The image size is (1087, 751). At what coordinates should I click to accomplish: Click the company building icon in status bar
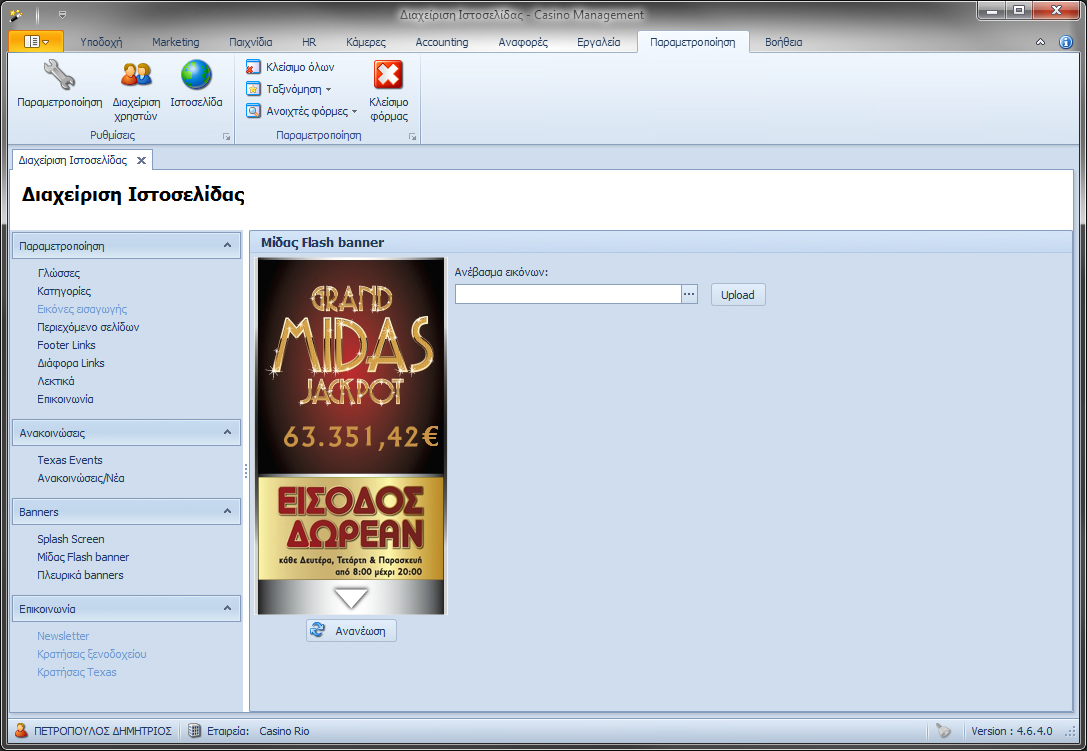tap(195, 731)
